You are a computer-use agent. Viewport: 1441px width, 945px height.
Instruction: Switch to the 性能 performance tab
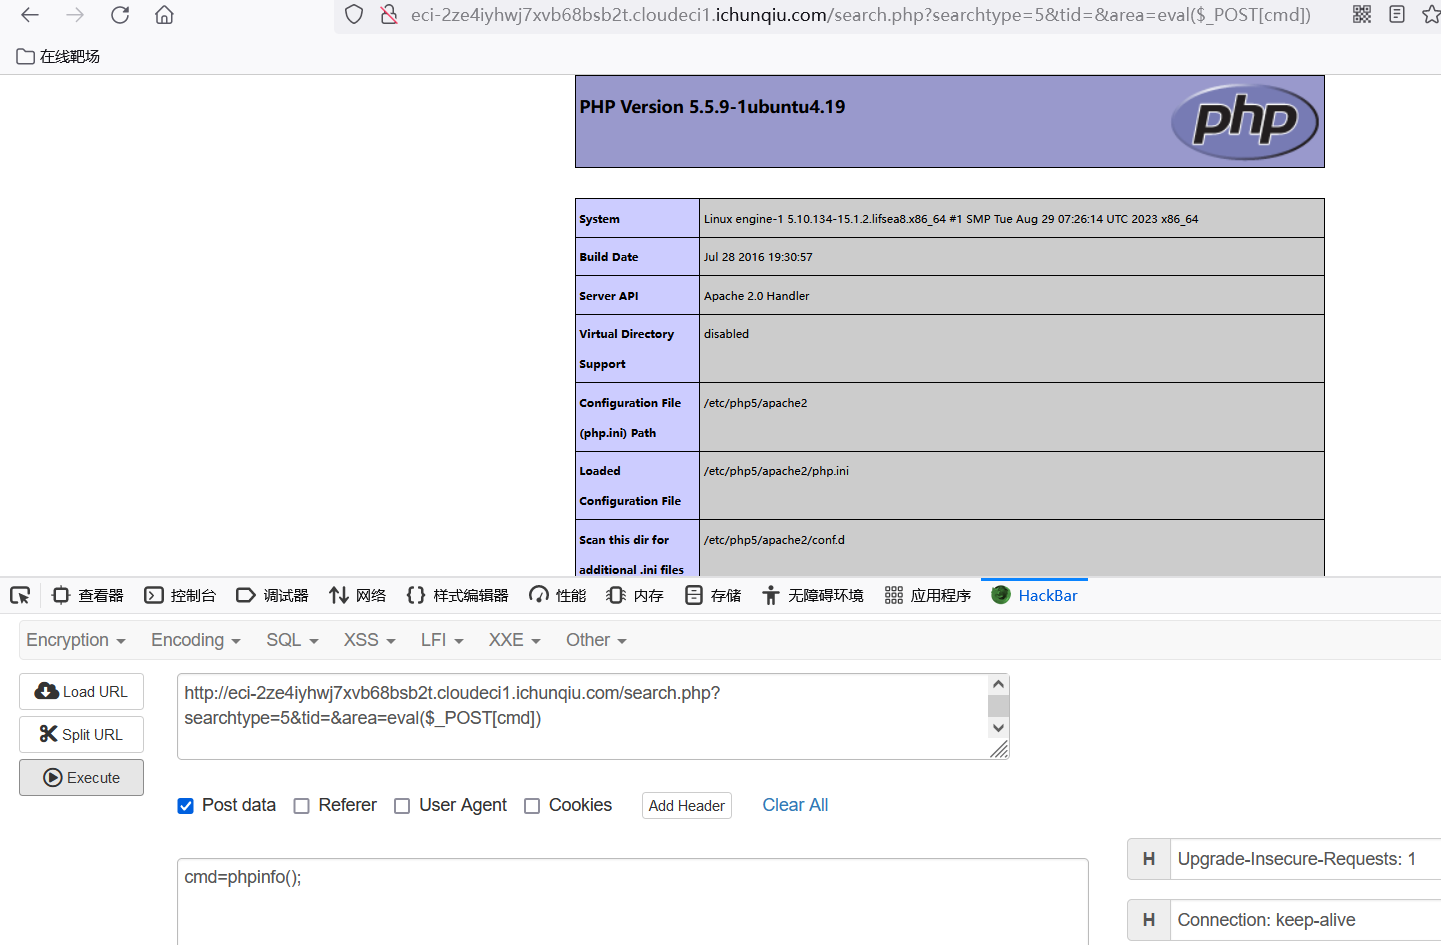pos(558,596)
